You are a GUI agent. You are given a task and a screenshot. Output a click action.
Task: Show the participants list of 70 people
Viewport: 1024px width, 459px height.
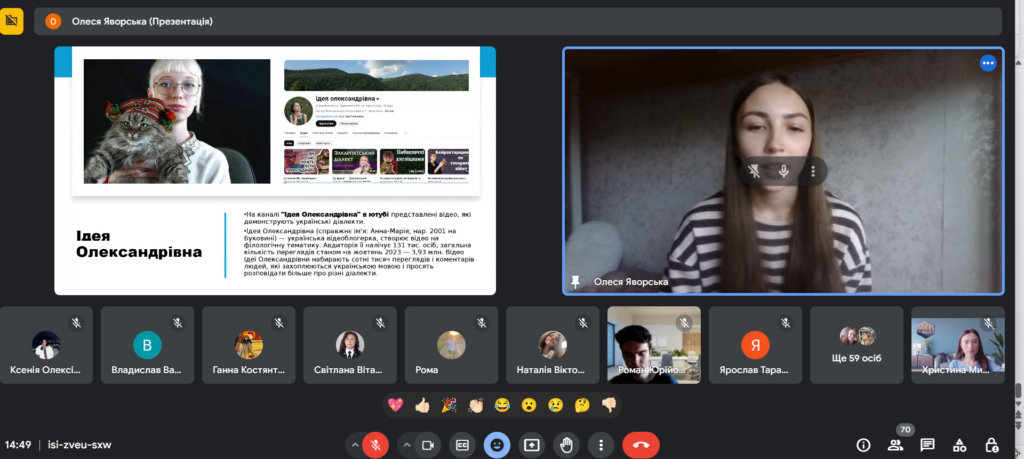click(x=895, y=445)
